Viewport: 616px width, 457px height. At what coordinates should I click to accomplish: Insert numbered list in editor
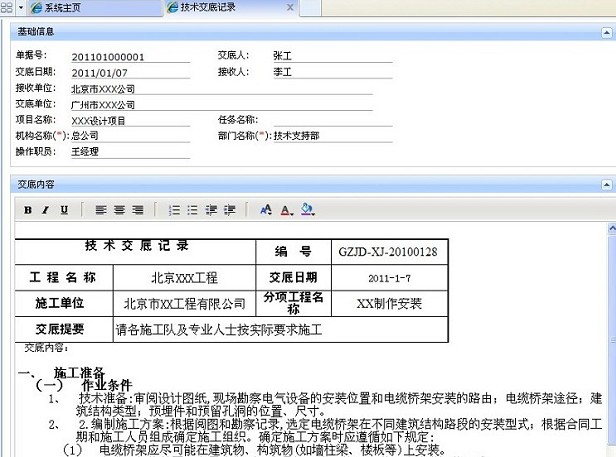pos(175,210)
